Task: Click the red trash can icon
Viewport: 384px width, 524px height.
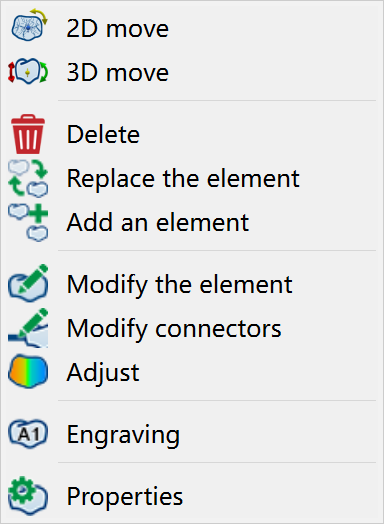Action: [x=28, y=134]
